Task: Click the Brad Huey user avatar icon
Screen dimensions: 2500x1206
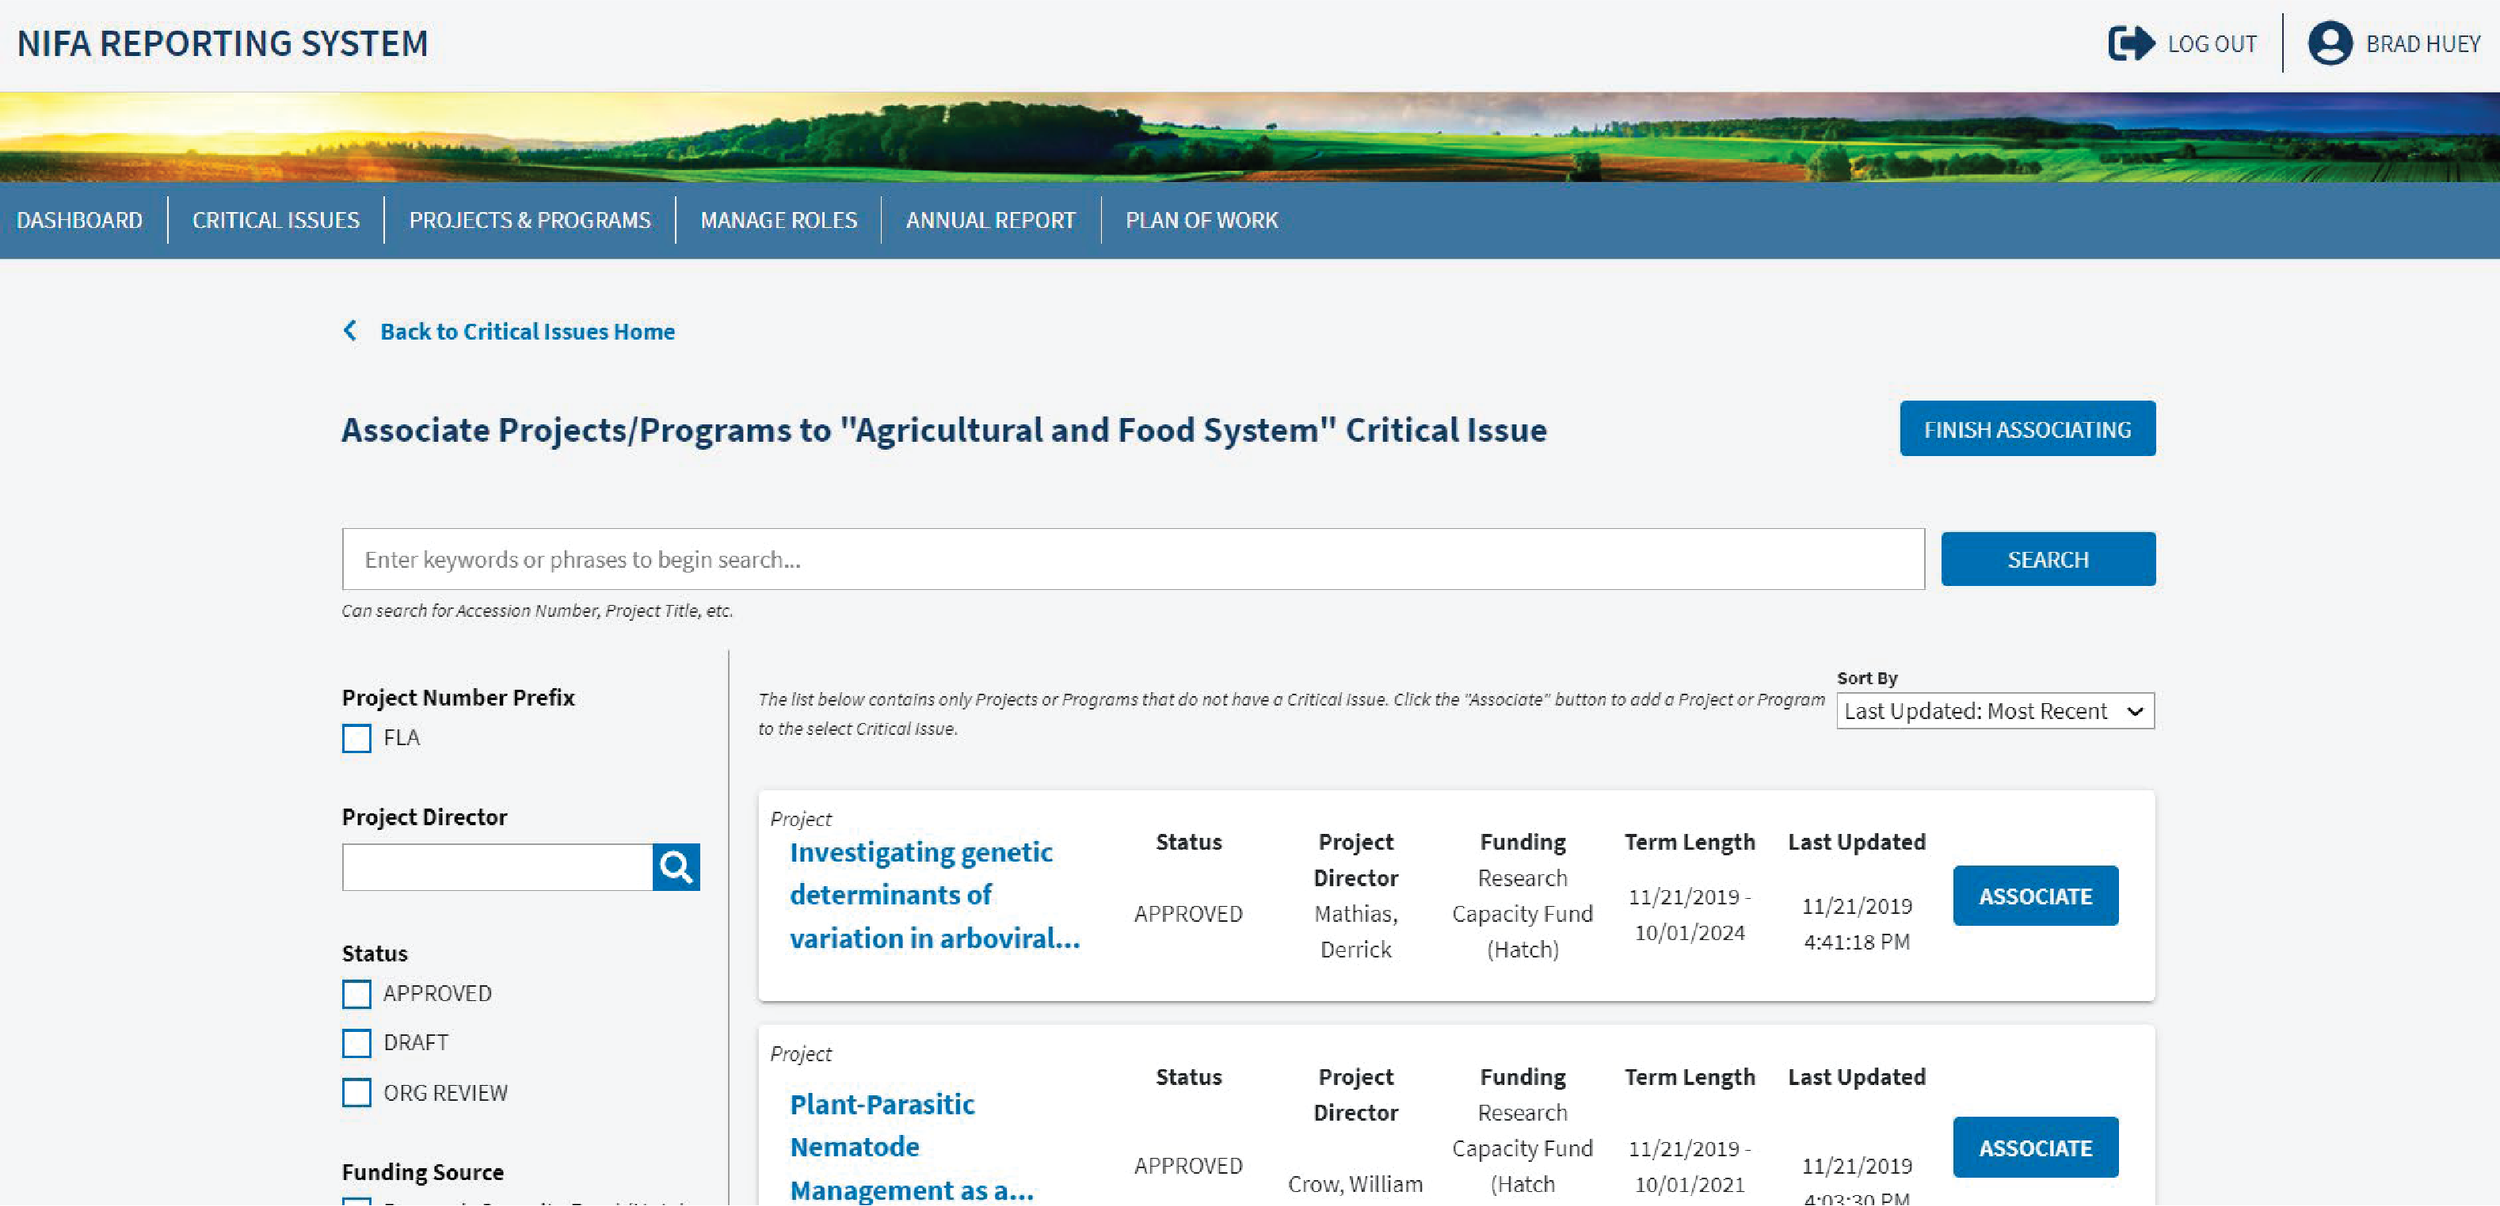Action: click(x=2329, y=44)
